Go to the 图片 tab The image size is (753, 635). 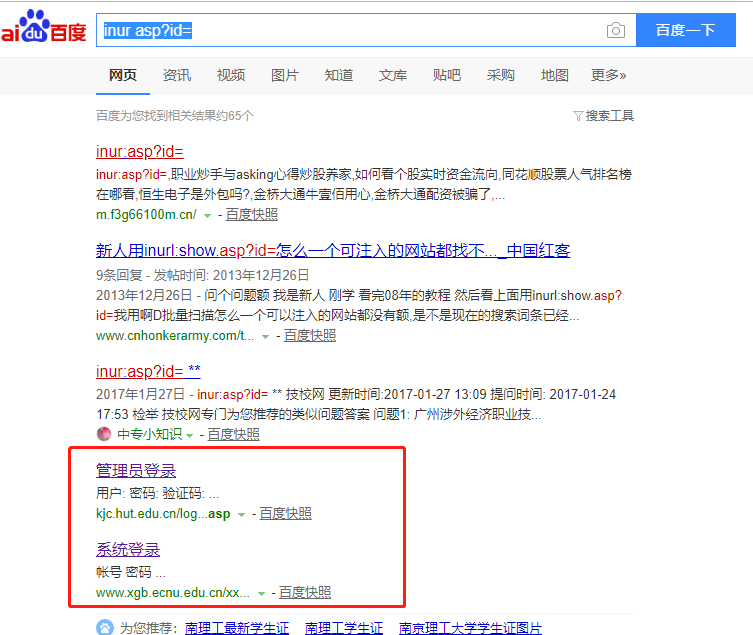pos(285,75)
